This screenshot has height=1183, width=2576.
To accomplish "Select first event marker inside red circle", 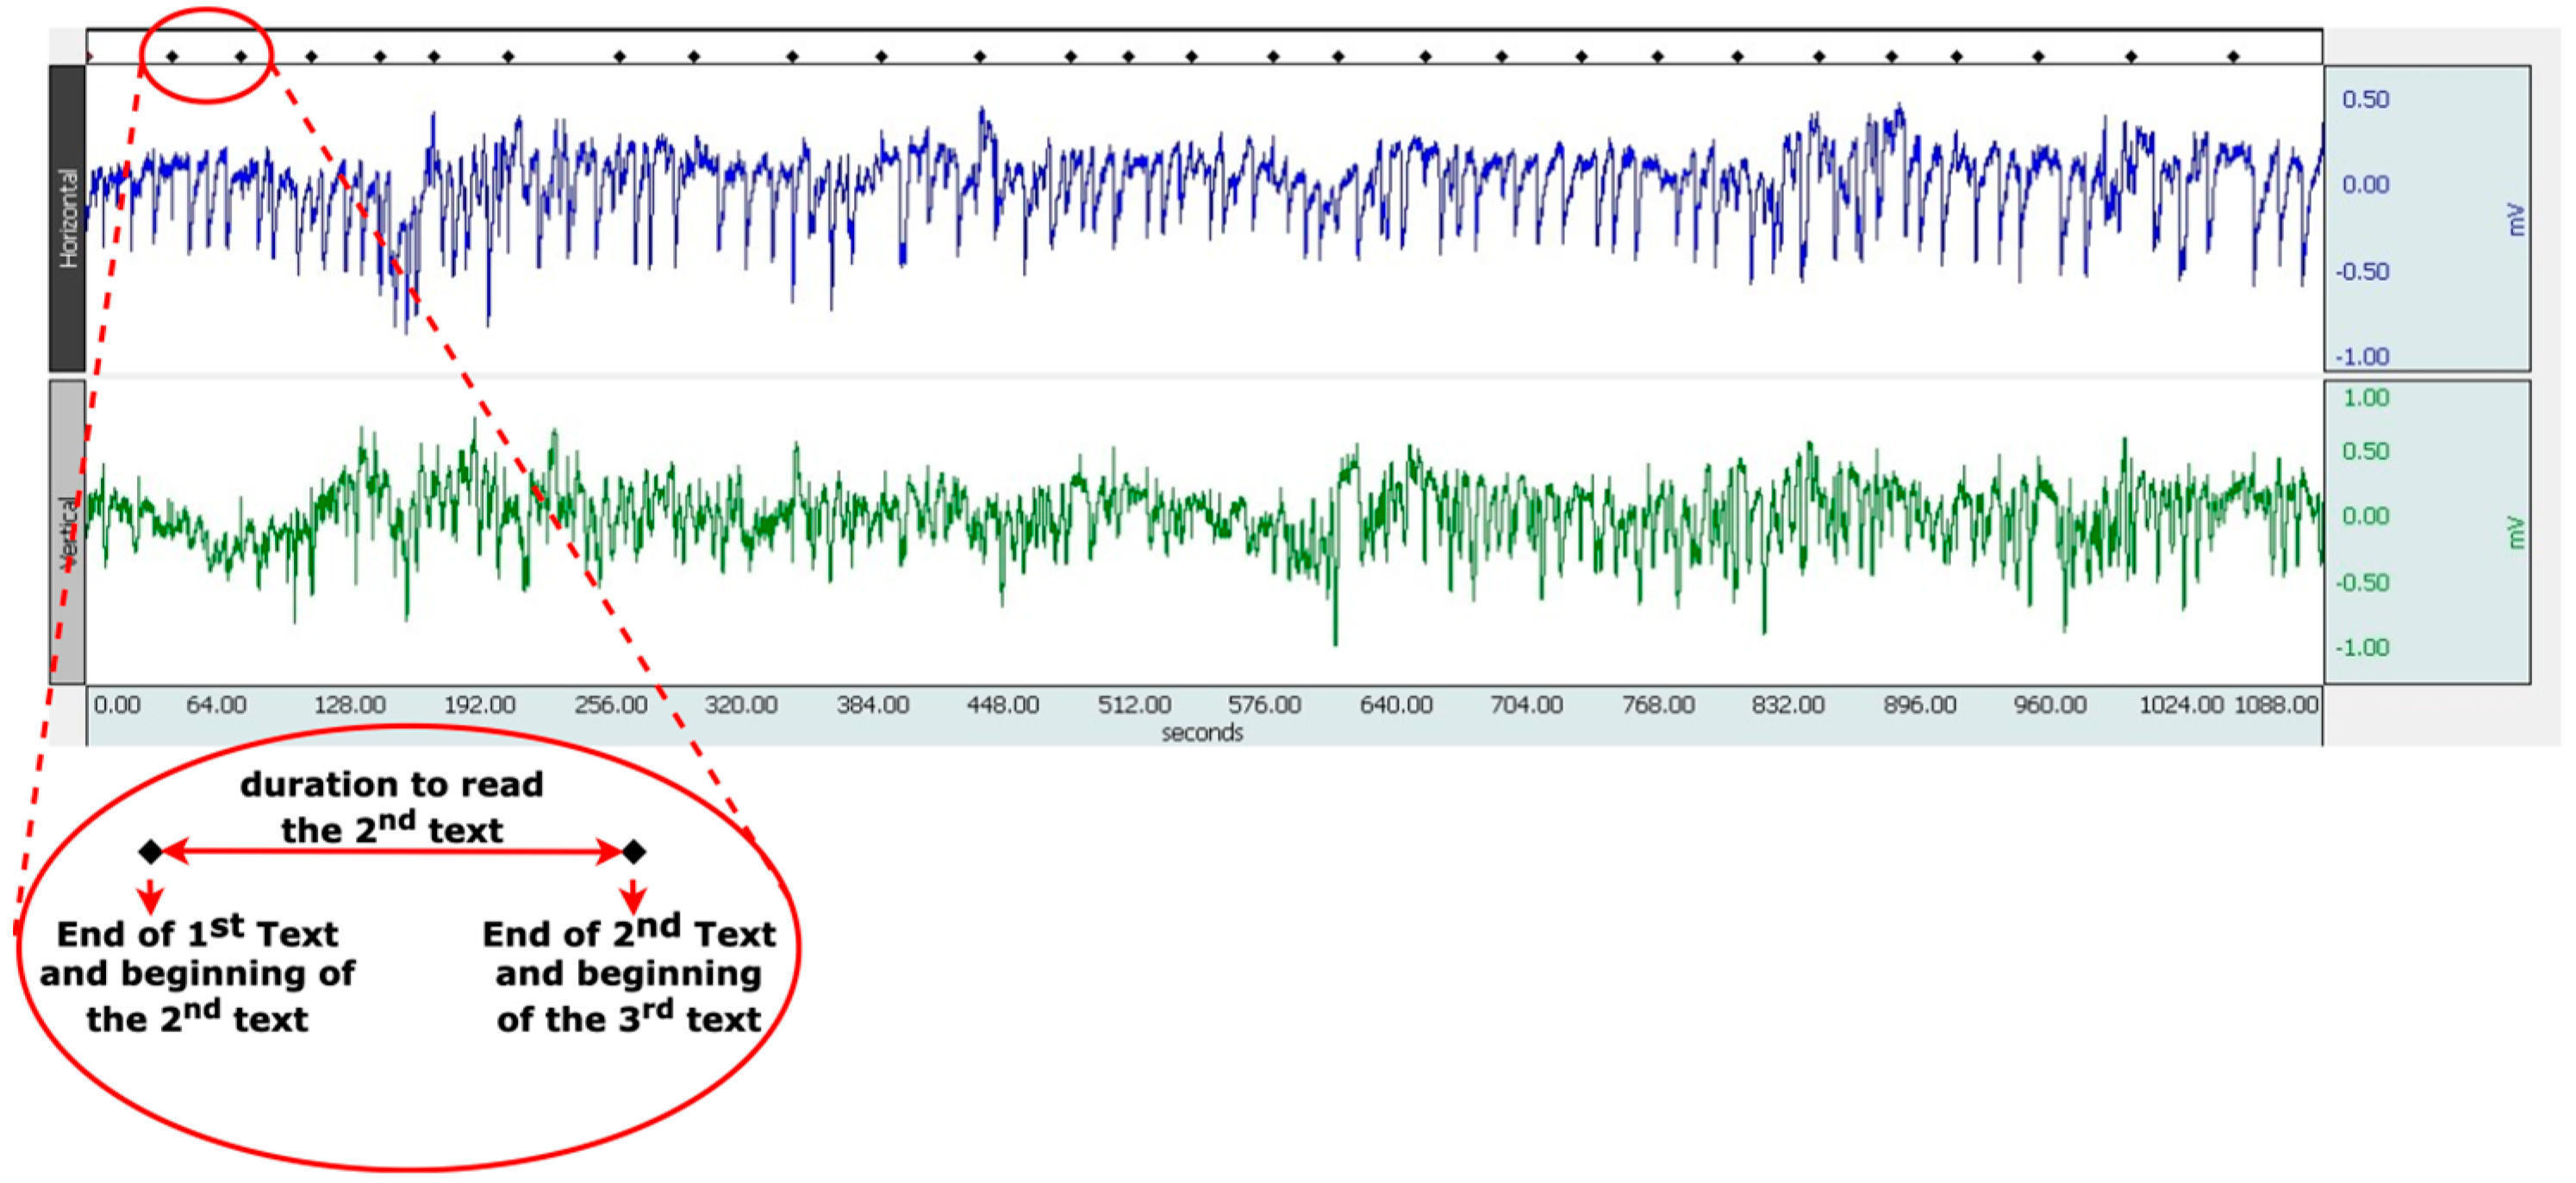I will pos(172,57).
